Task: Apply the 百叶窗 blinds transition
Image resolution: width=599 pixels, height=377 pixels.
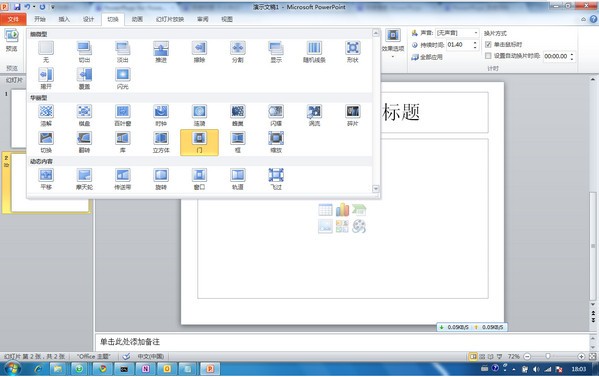Action: click(x=123, y=115)
